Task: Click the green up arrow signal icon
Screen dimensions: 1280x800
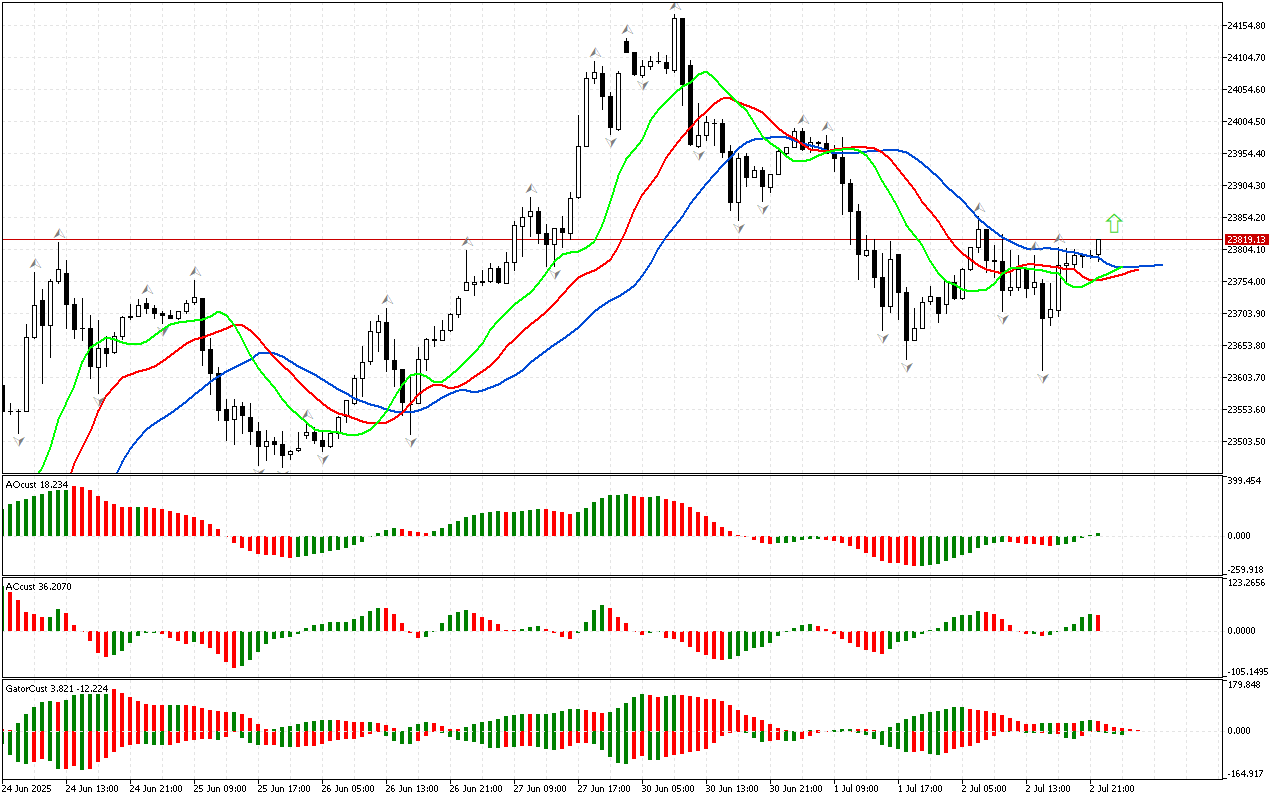Action: click(x=1114, y=223)
